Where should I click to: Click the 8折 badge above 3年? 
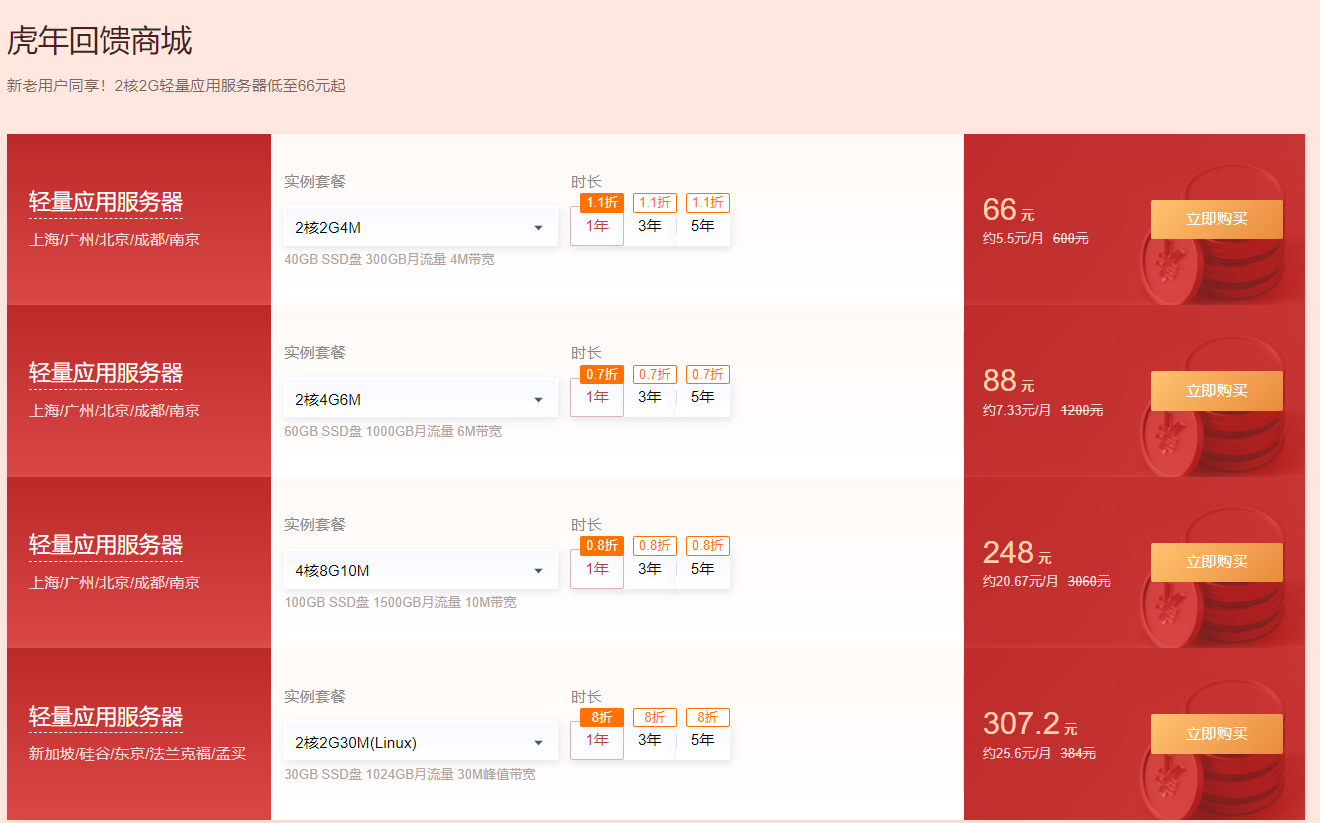(655, 718)
